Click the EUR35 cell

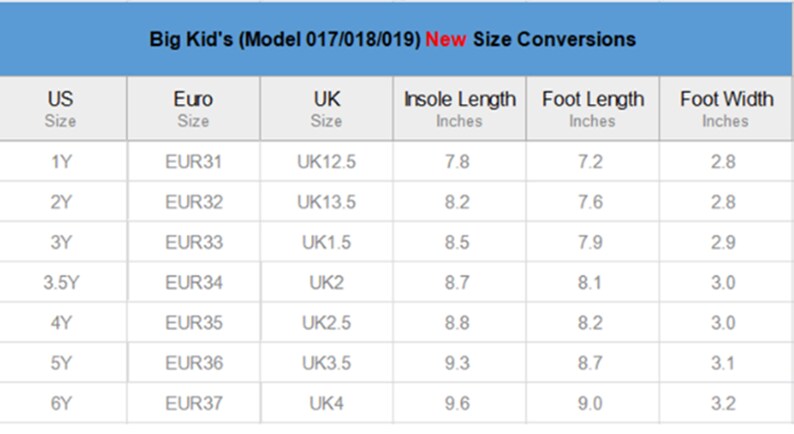point(193,323)
